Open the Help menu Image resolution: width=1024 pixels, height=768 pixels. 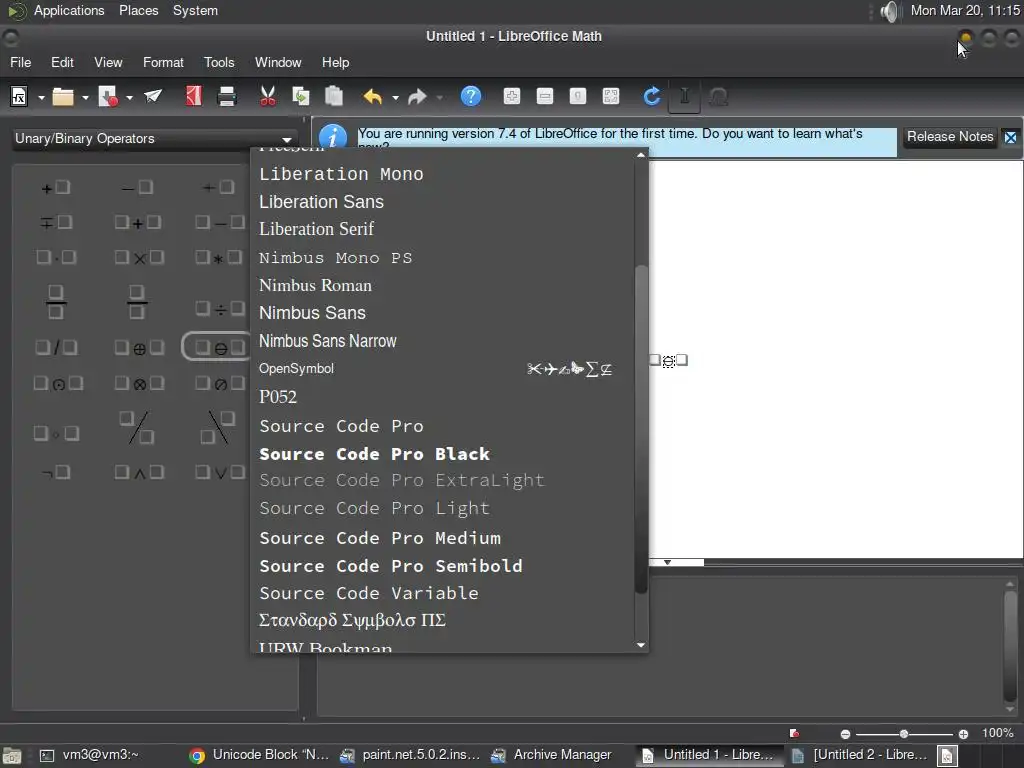336,62
